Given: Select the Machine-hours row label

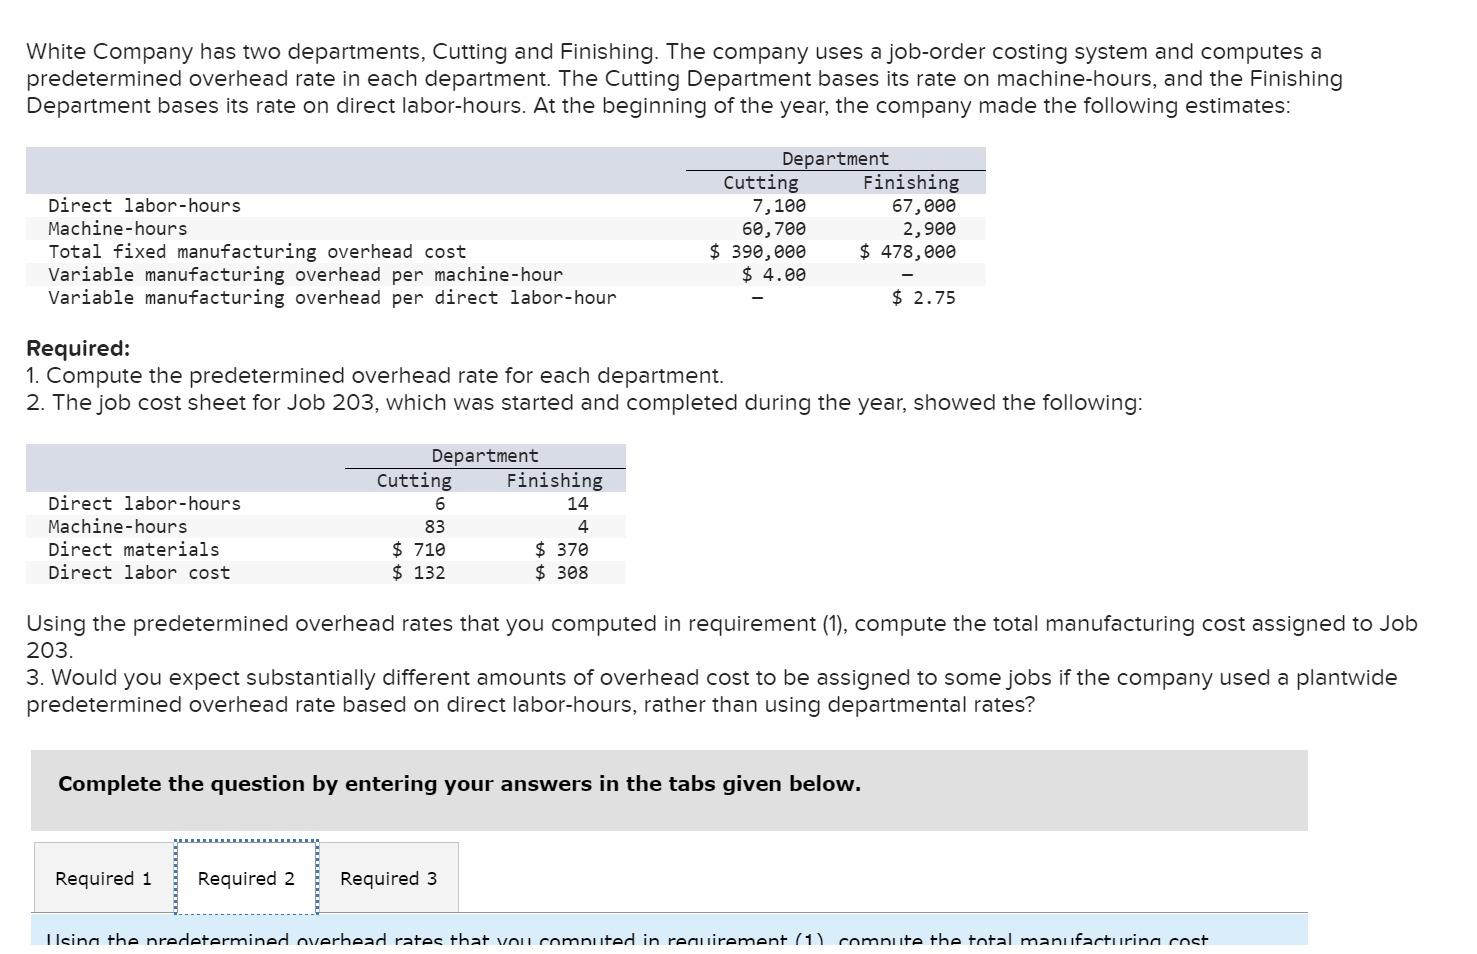Looking at the screenshot, I should (x=117, y=228).
